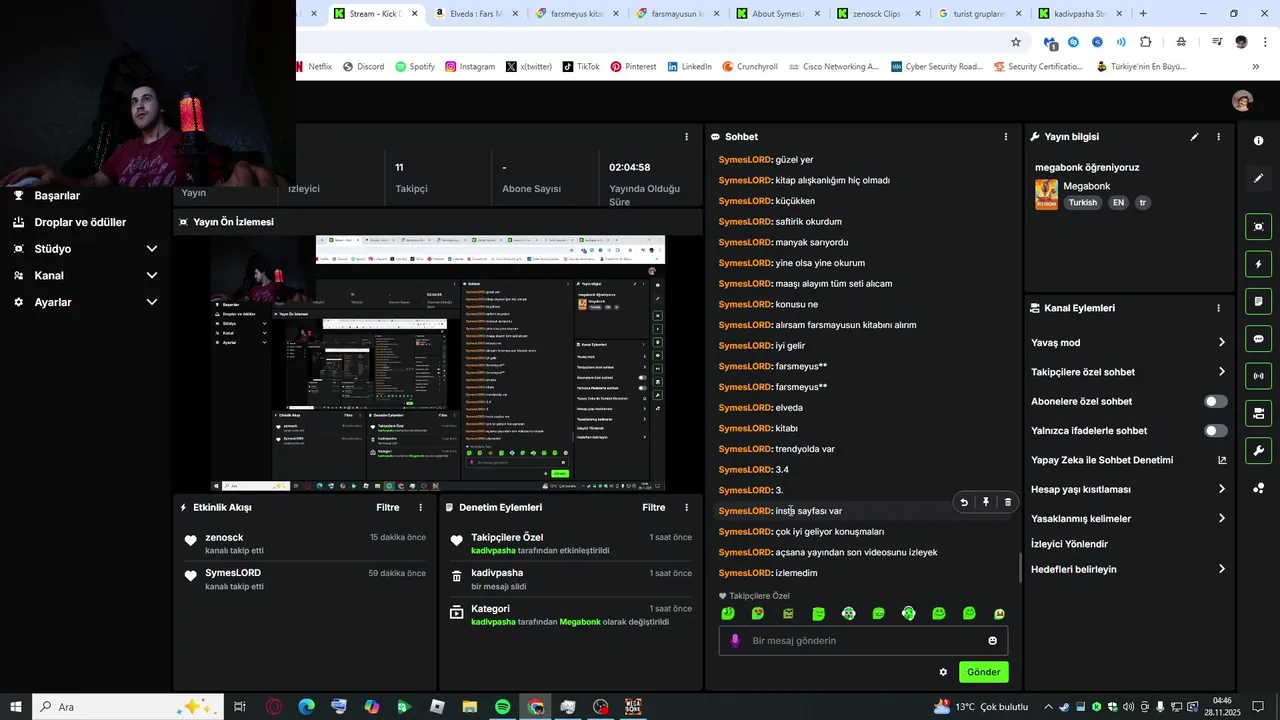Click İzleyici Yönlendir option
This screenshot has height=720, width=1280.
(x=1069, y=544)
